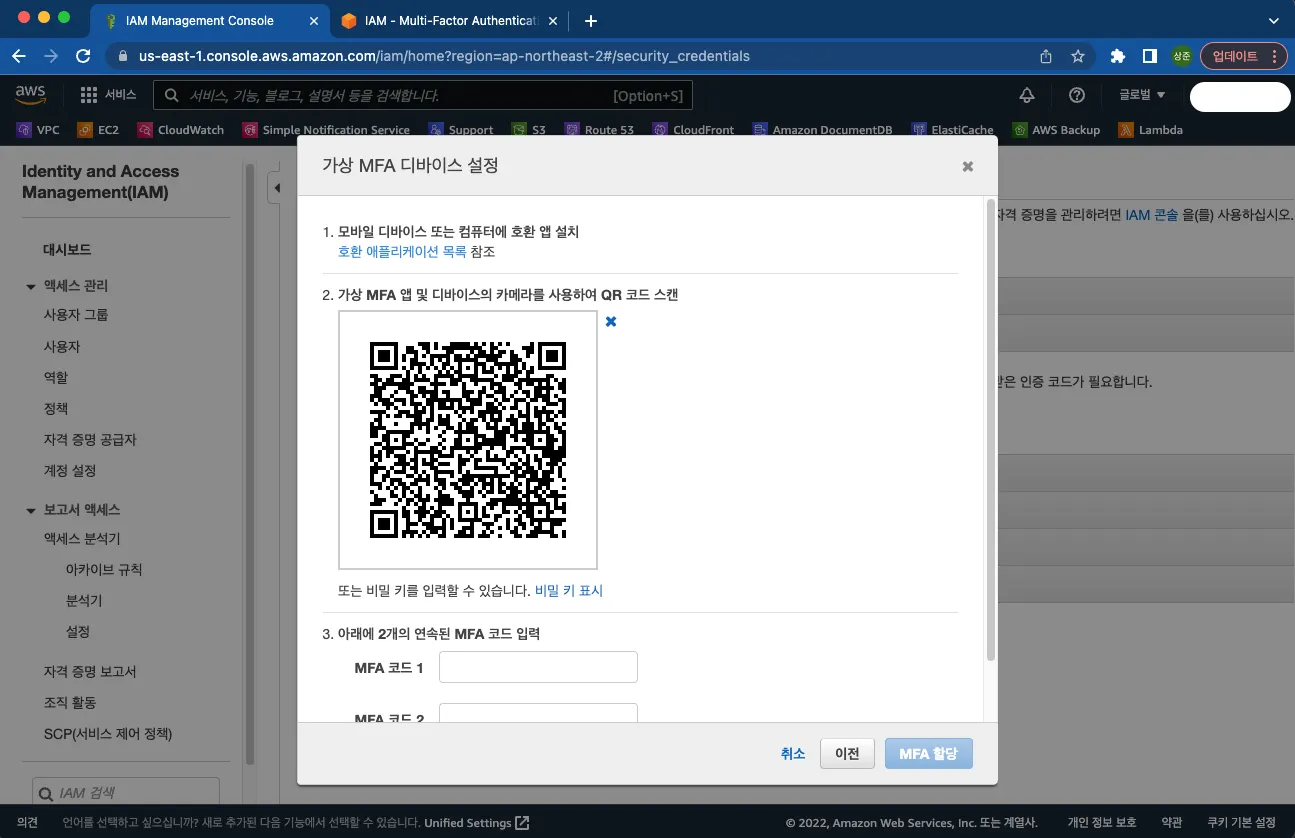Click the MFA 할당 button
Viewport: 1295px width, 838px height.
929,754
